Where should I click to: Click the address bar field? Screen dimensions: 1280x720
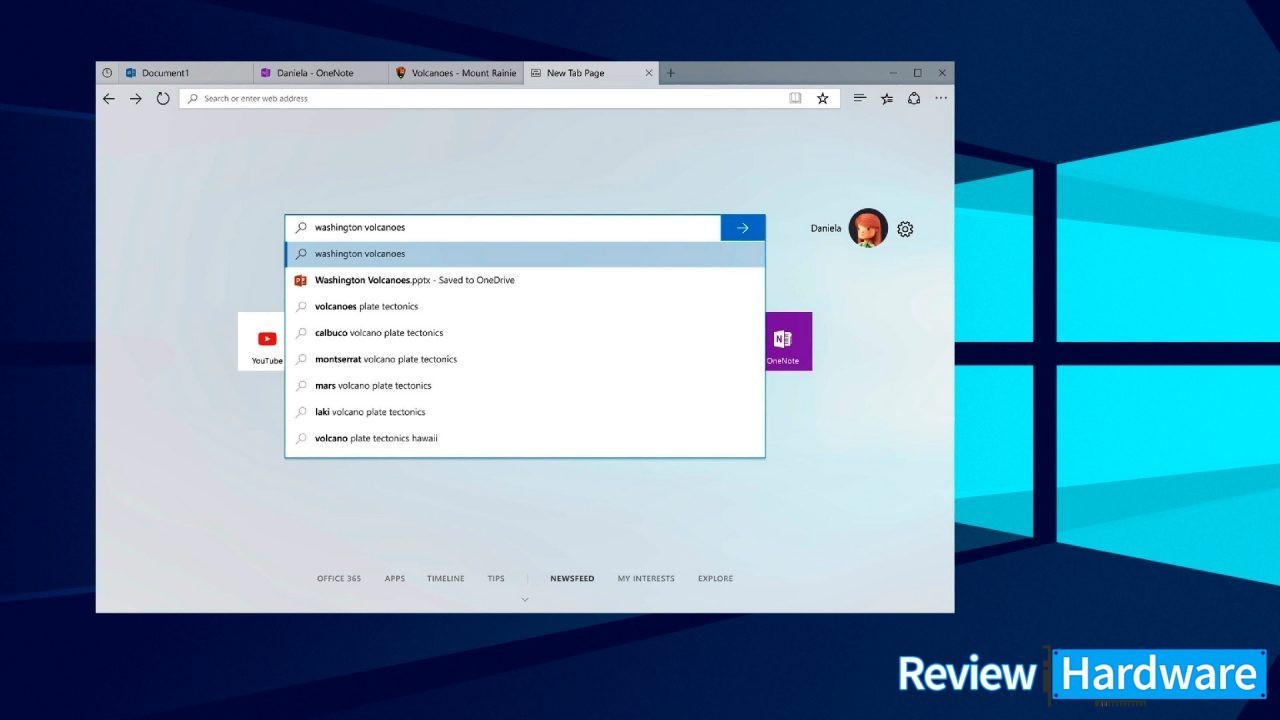coord(509,99)
